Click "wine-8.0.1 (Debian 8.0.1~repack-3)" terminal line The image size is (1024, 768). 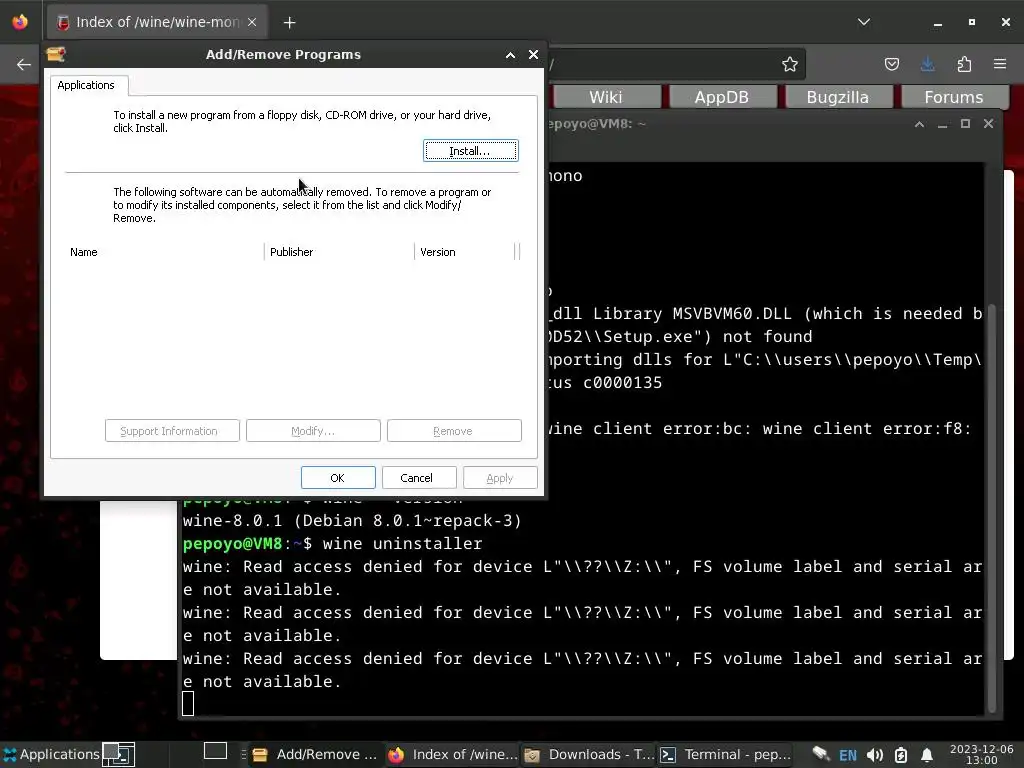pyautogui.click(x=352, y=520)
